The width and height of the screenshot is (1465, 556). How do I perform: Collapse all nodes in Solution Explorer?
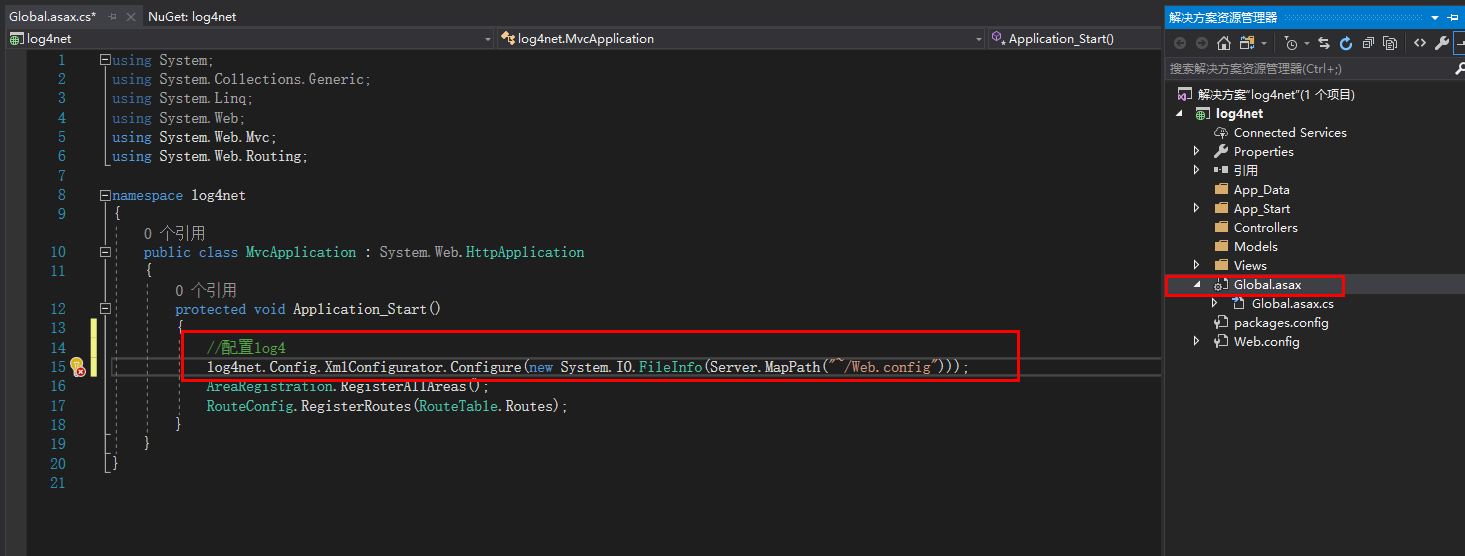(x=1368, y=43)
